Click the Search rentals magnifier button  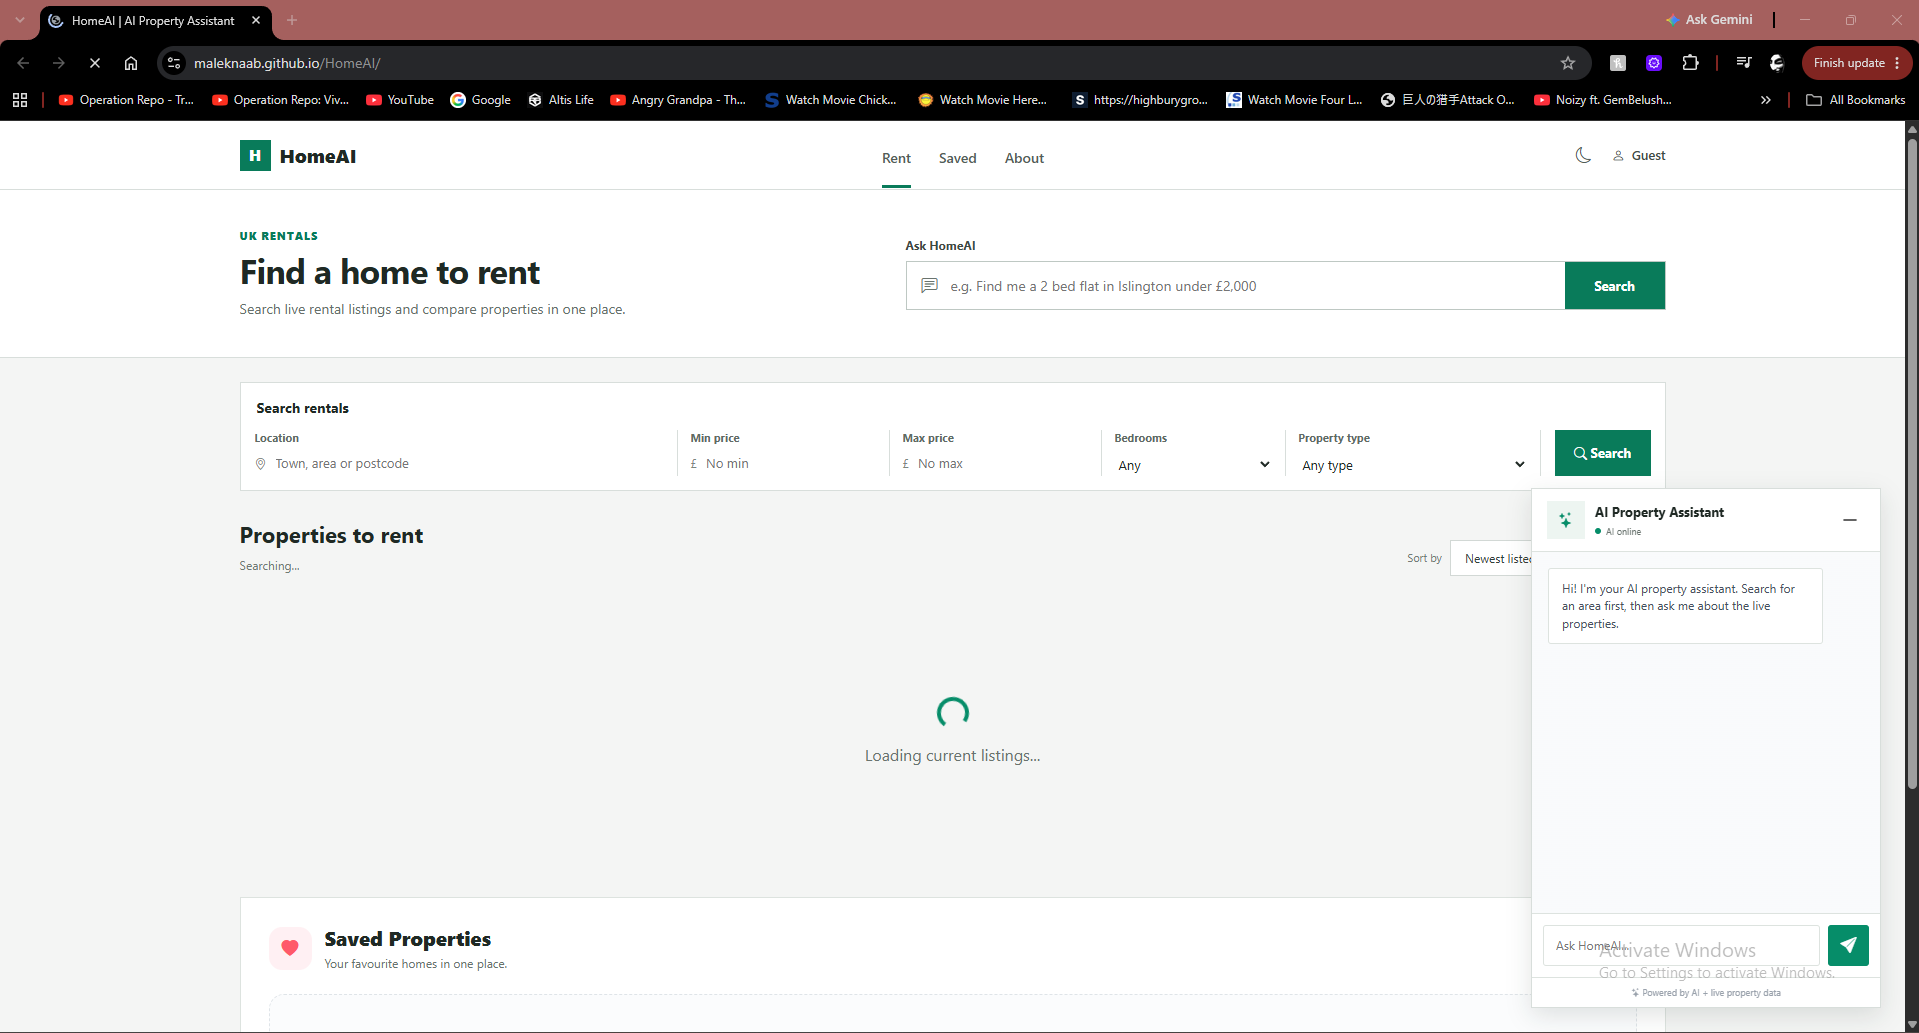(x=1602, y=453)
